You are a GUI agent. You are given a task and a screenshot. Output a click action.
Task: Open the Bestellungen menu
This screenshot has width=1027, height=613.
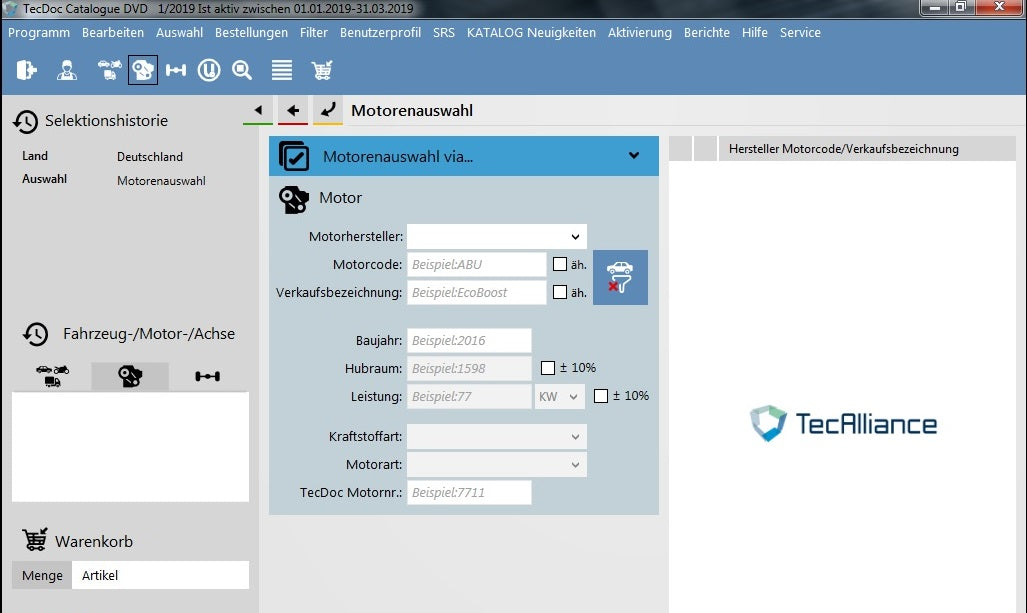tap(252, 33)
